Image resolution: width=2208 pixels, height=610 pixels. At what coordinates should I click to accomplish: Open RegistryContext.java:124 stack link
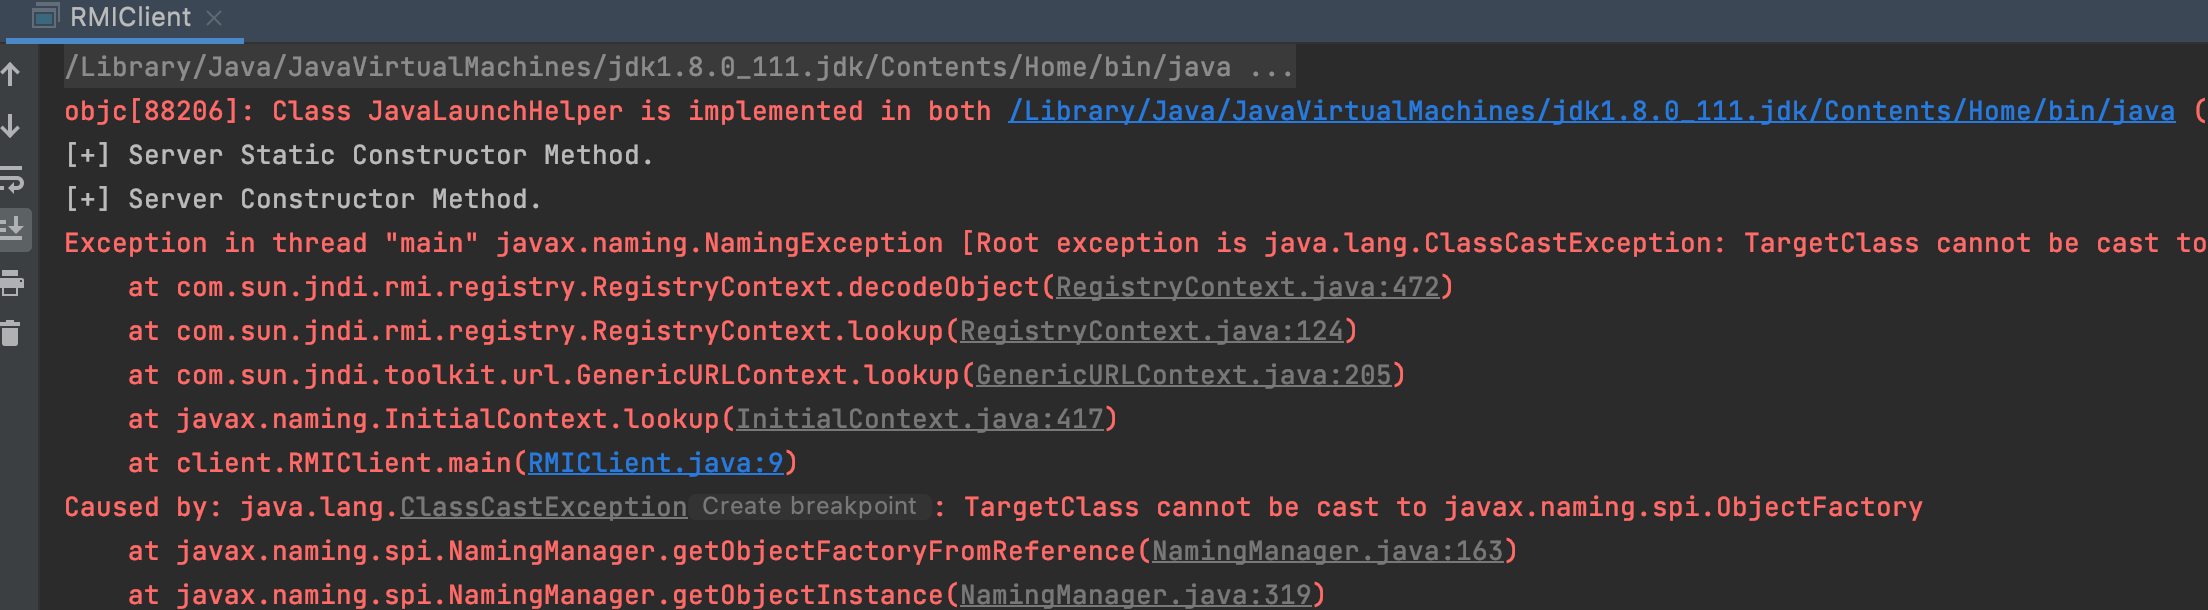(1151, 331)
